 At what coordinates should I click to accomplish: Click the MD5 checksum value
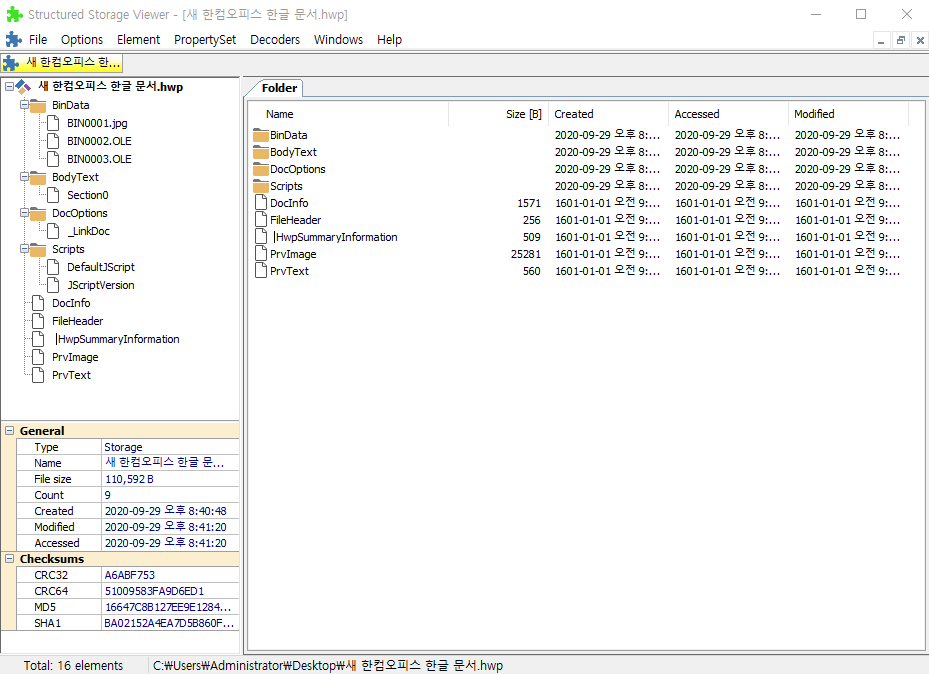pyautogui.click(x=168, y=607)
